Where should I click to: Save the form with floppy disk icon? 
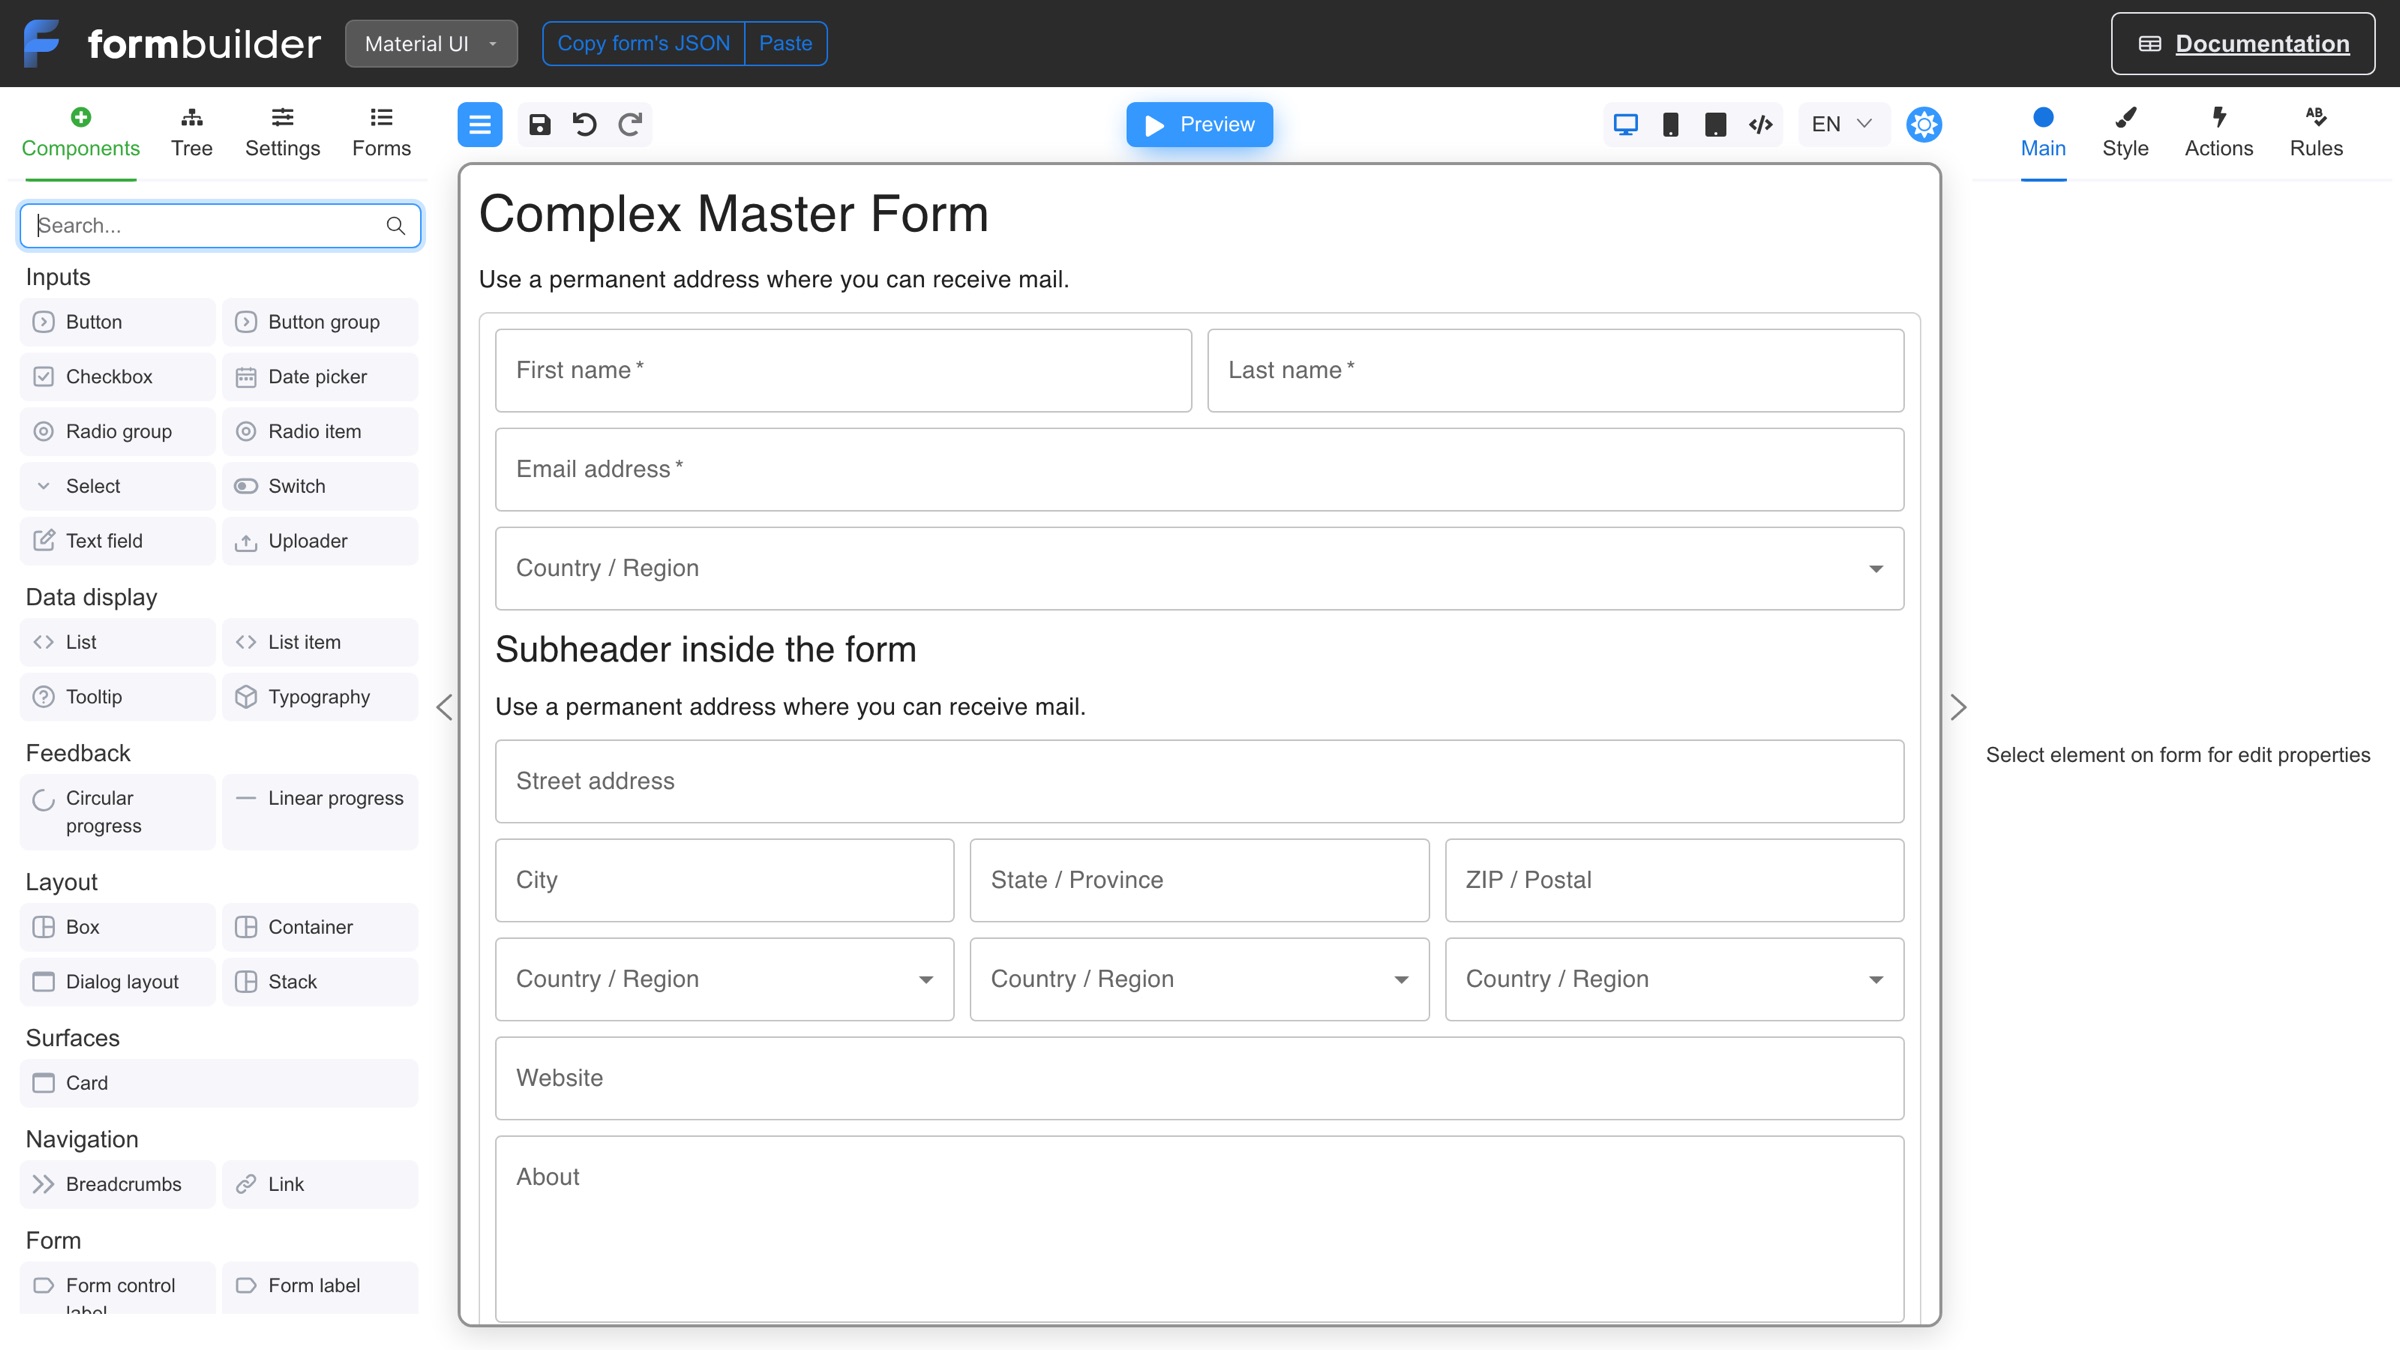pyautogui.click(x=540, y=124)
